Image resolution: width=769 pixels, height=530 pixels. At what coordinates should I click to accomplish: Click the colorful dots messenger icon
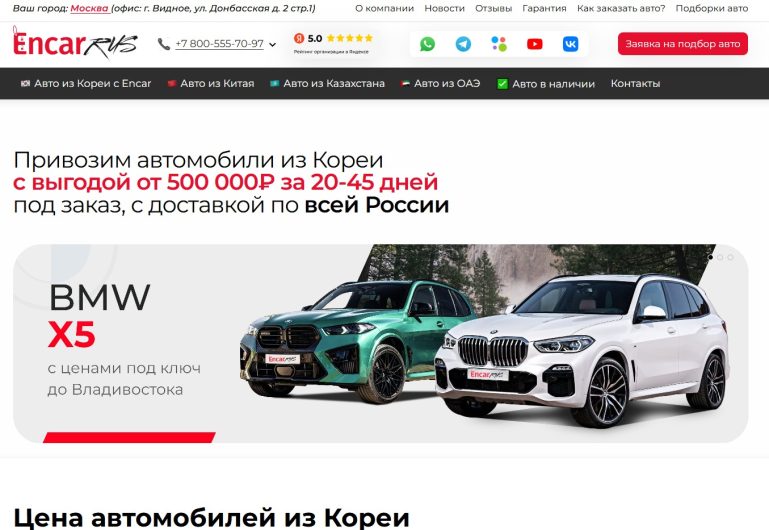[499, 44]
